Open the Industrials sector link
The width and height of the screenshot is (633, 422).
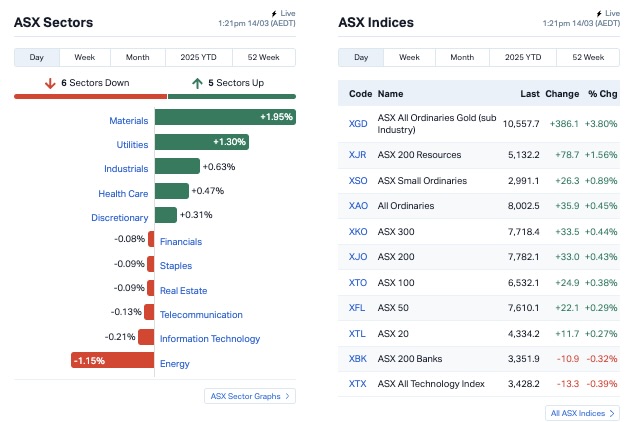pyautogui.click(x=126, y=169)
